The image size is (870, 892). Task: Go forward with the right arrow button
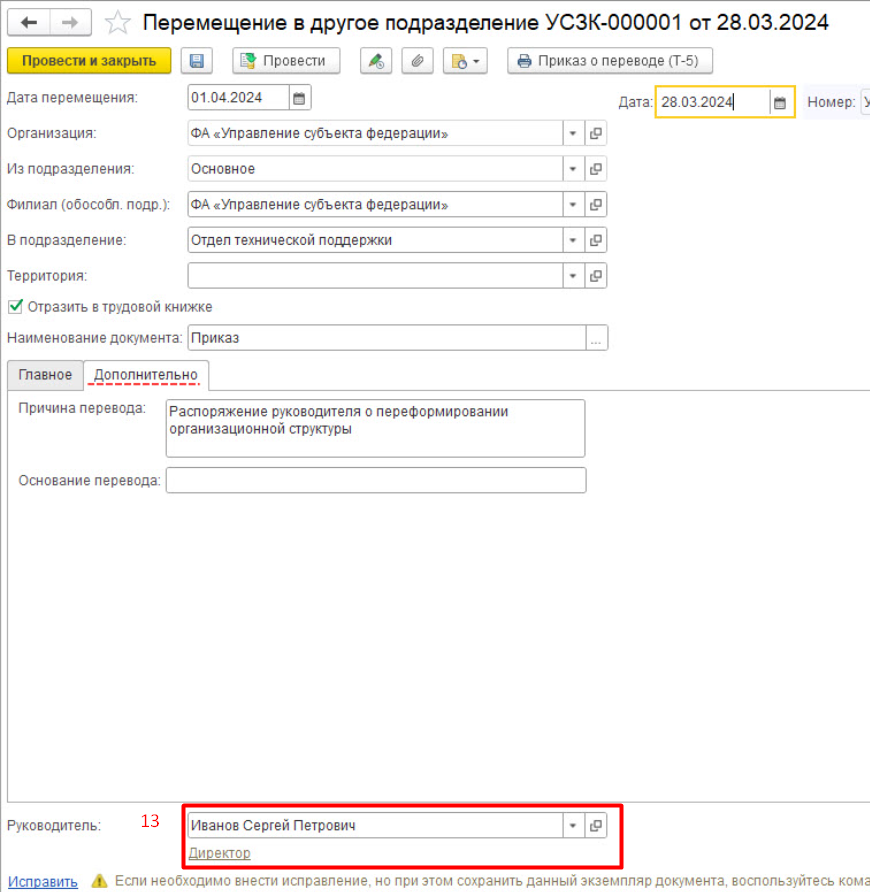click(x=70, y=23)
